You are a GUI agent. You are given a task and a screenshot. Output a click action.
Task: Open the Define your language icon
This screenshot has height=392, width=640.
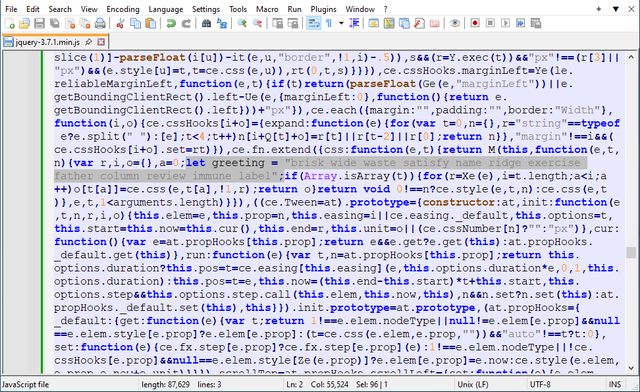(373, 24)
